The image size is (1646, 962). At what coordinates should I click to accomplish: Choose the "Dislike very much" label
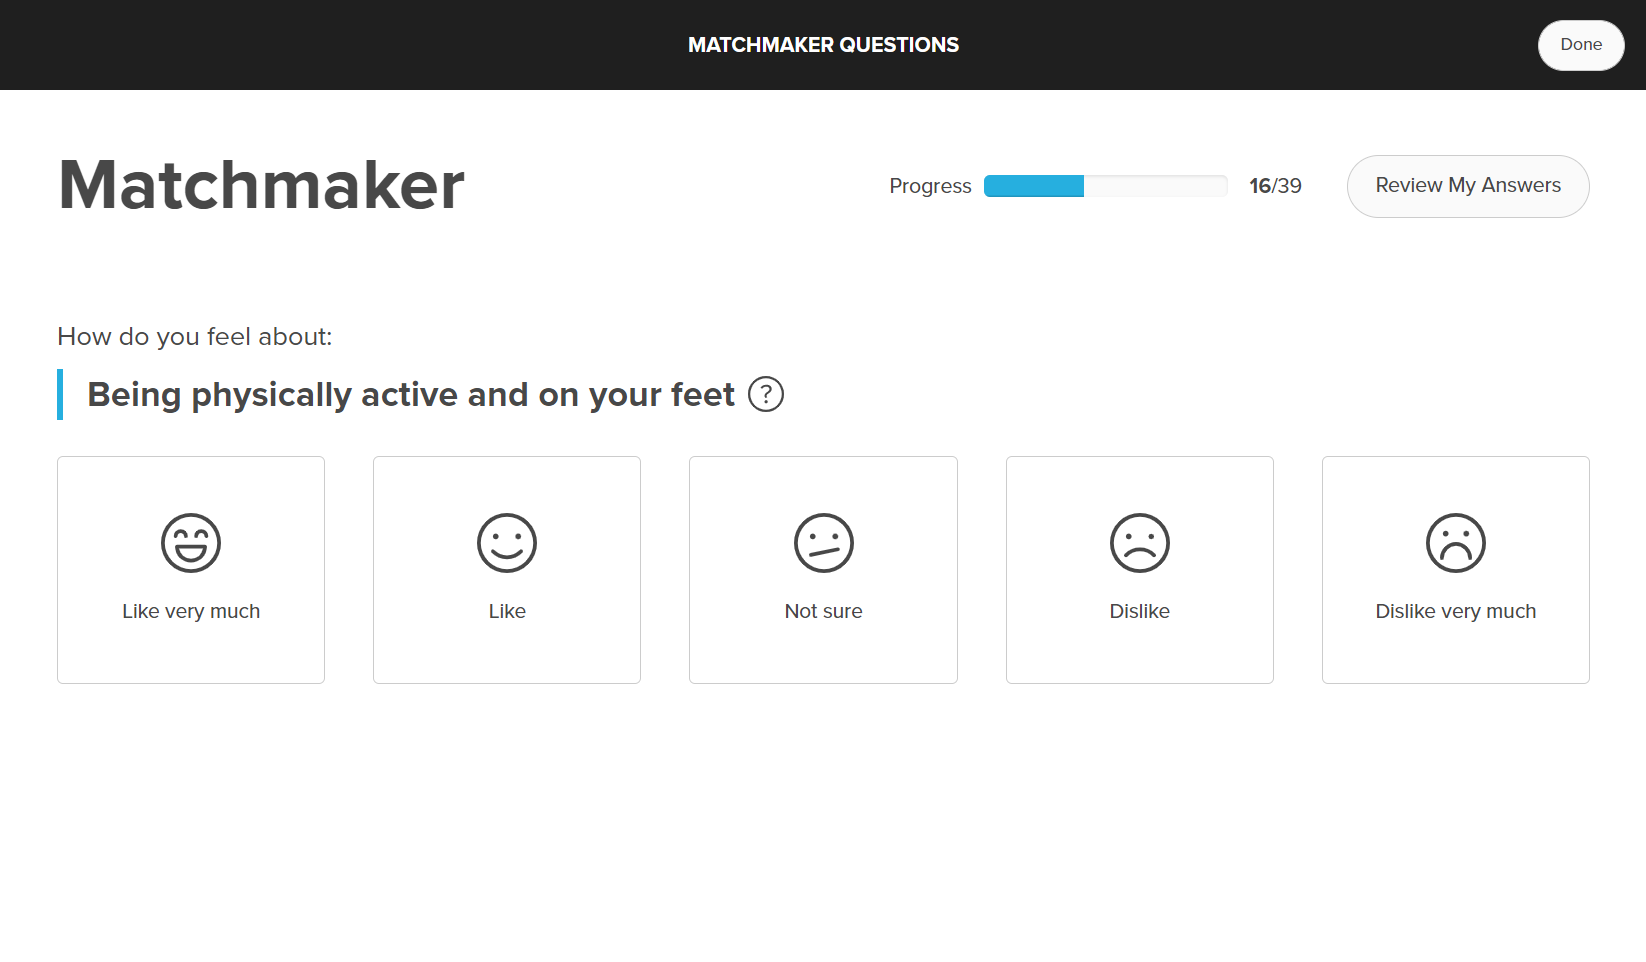[1455, 611]
